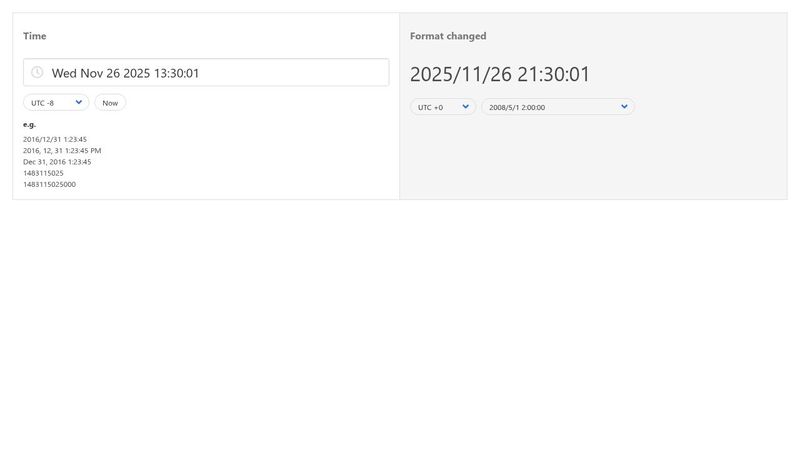Image resolution: width=800 pixels, height=450 pixels.
Task: Click the chevron on the 2008/5/1 format selector
Action: (x=624, y=107)
